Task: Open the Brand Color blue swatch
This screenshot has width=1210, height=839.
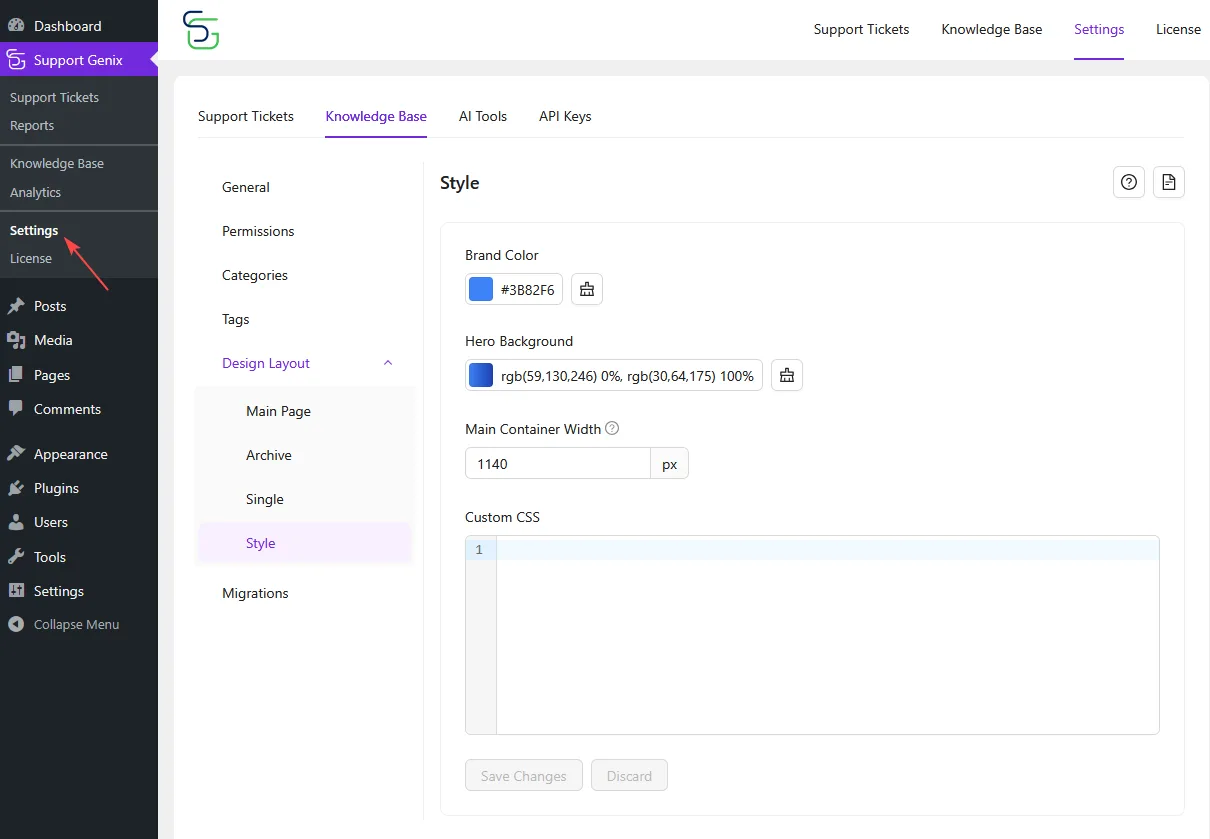Action: pyautogui.click(x=481, y=289)
